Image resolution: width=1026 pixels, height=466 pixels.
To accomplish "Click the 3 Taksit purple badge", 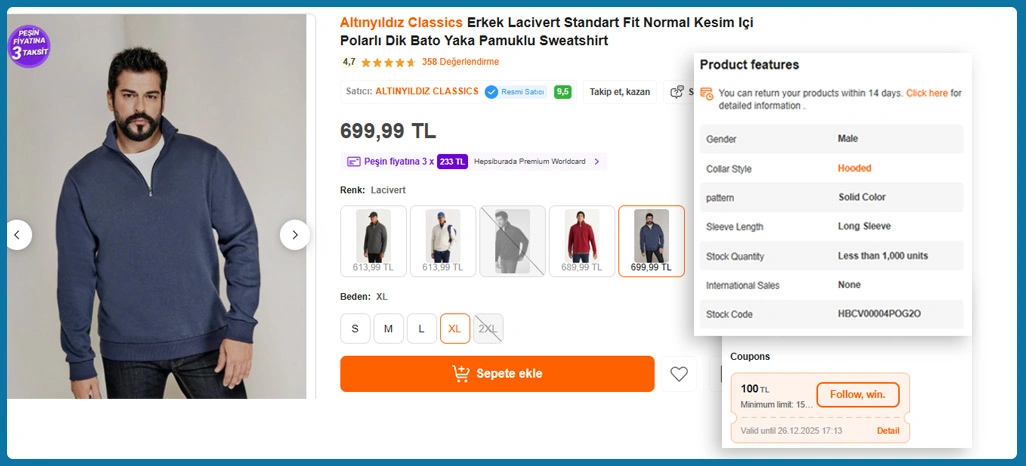I will click(x=29, y=46).
